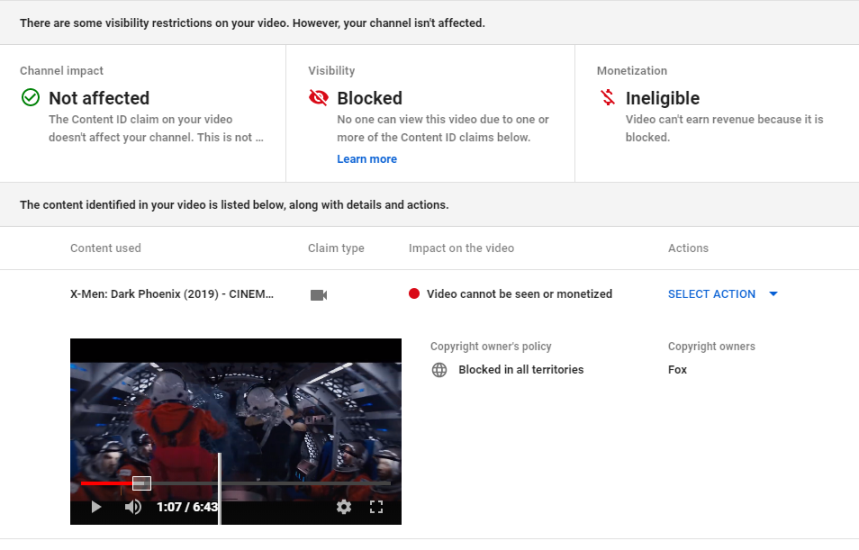The height and width of the screenshot is (550, 859).
Task: Click the crossed-out eye Blocked icon
Action: (x=318, y=98)
